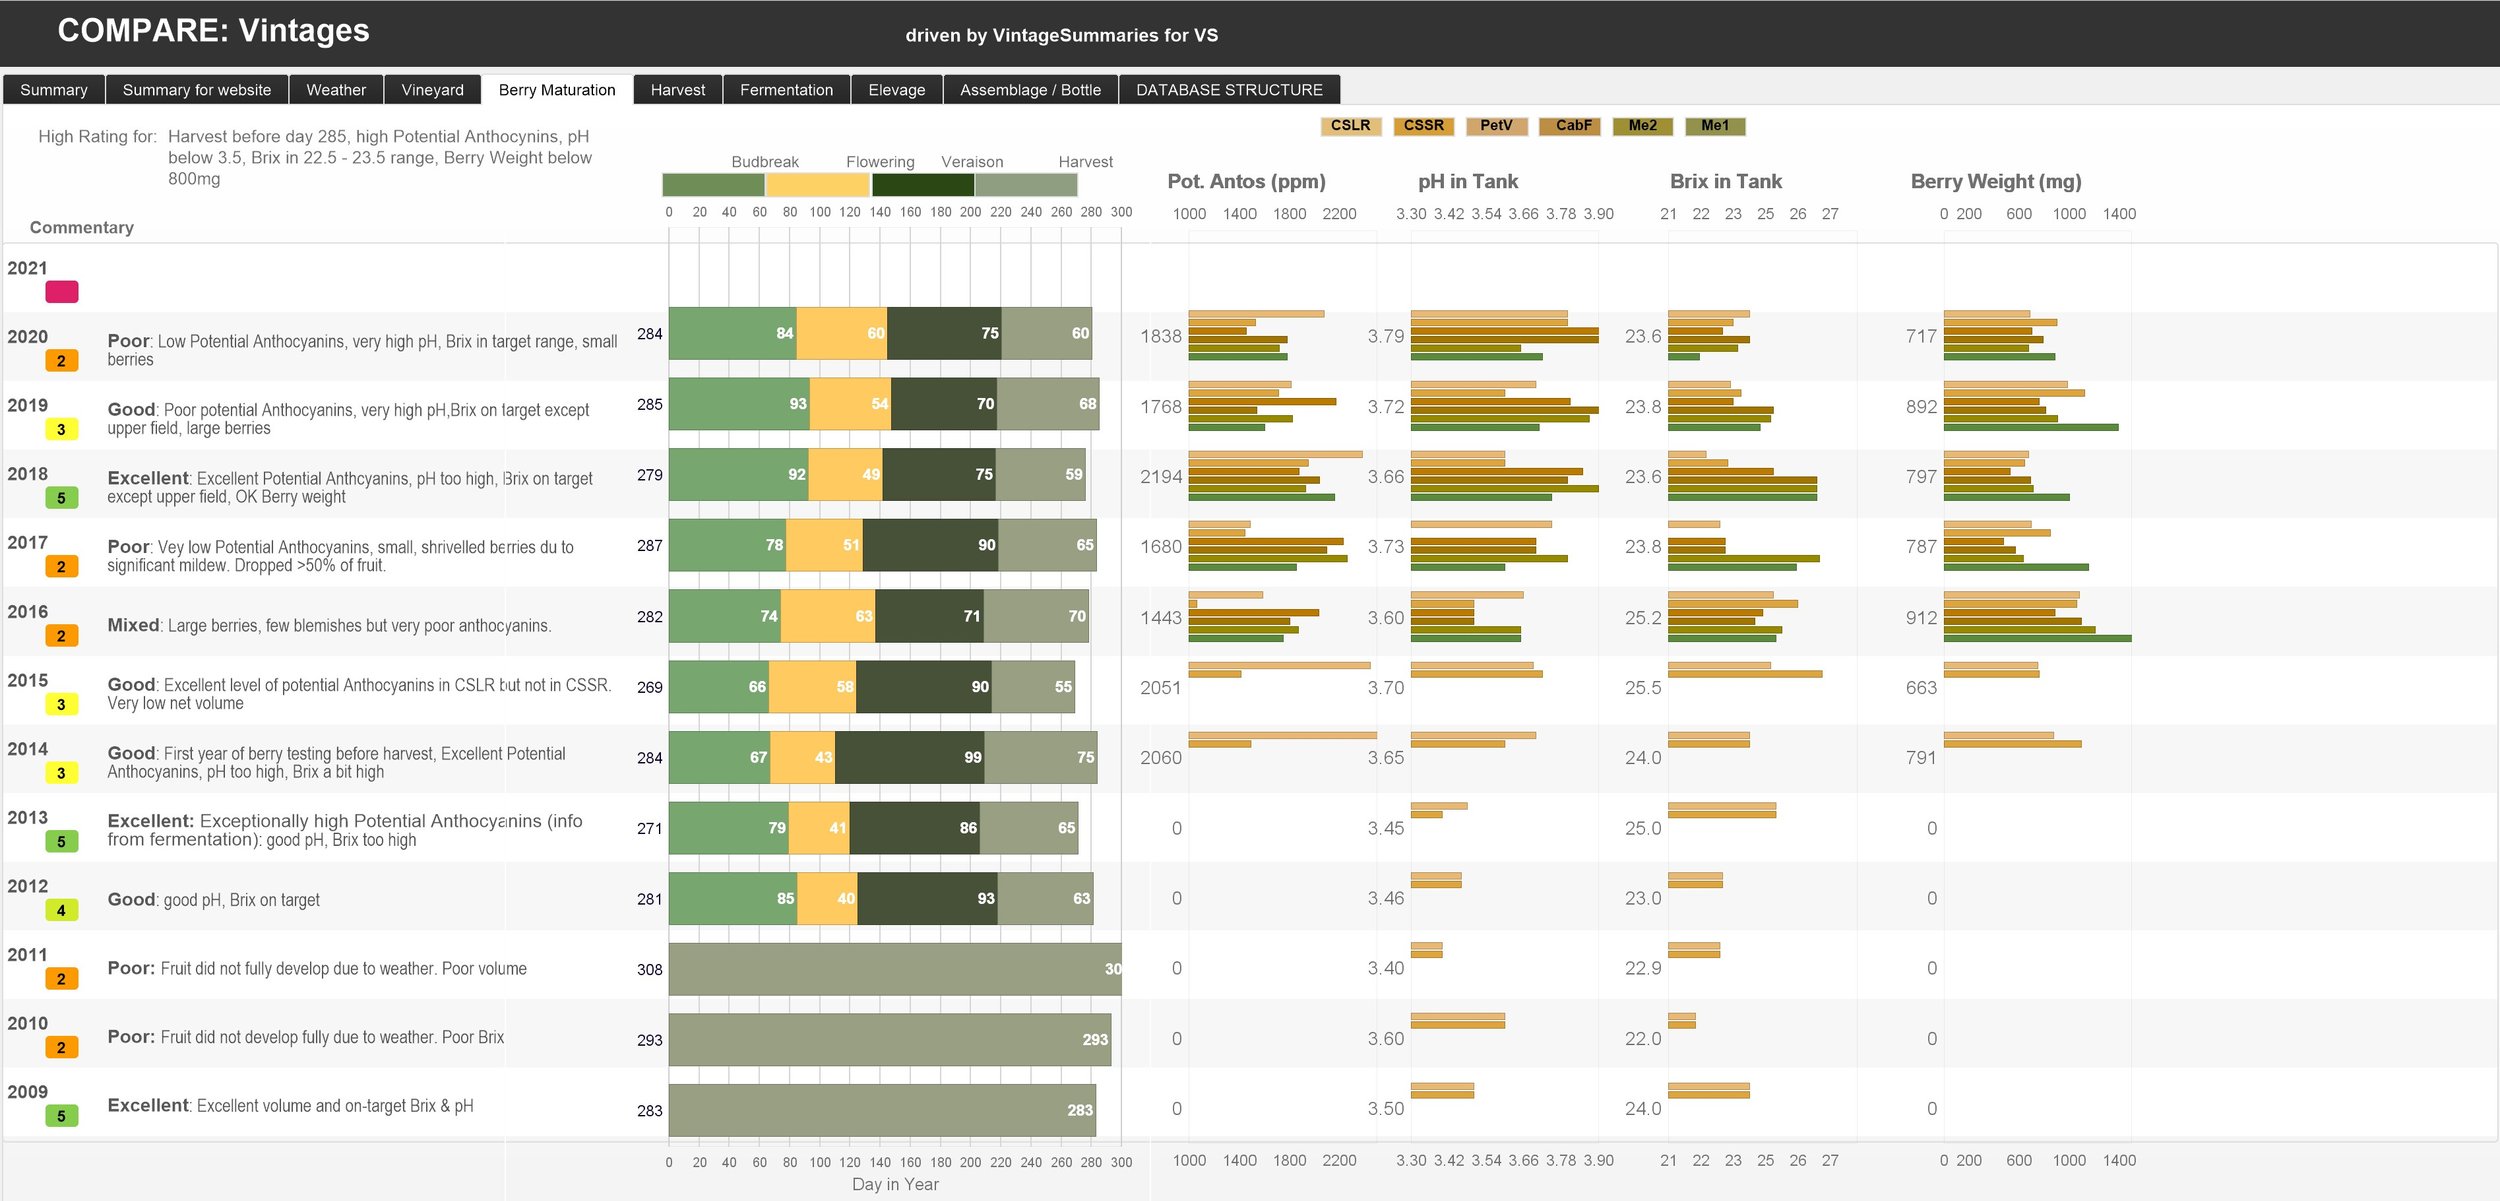Click the 2019 flowering segment 54
The image size is (2500, 1201).
[x=850, y=404]
